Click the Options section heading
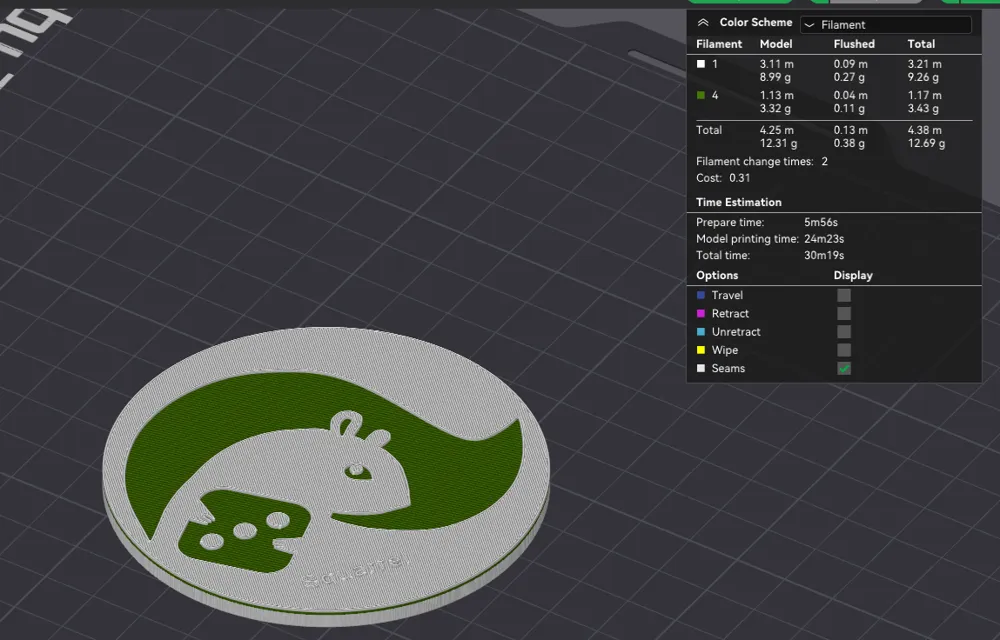 point(717,275)
